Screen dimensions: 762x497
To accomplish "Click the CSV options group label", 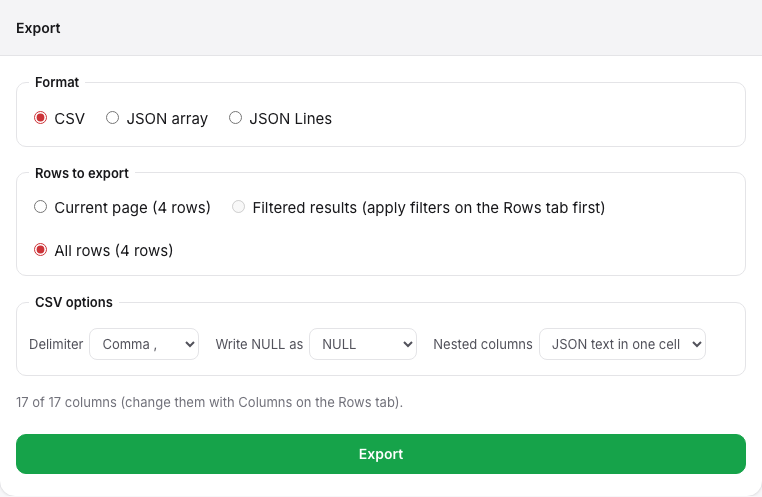I will click(74, 302).
